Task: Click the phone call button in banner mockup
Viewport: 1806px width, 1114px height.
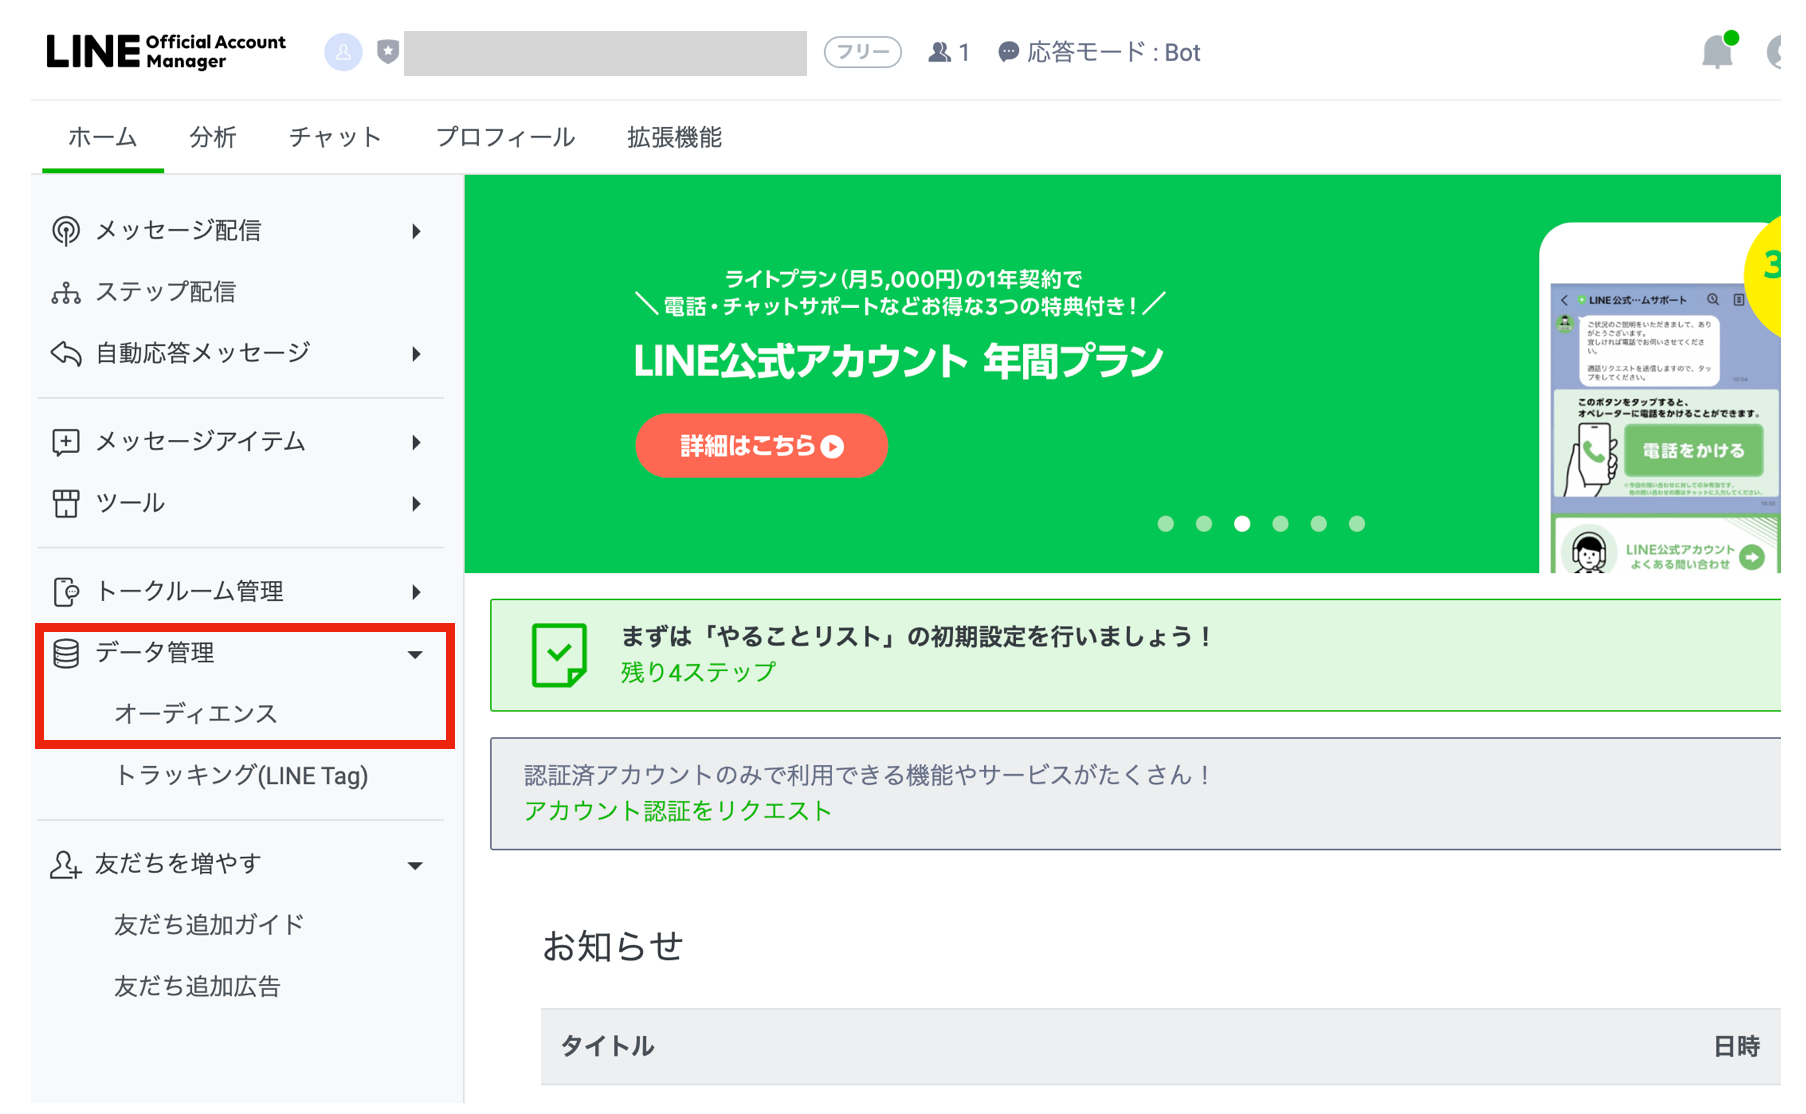Action: coord(1694,451)
